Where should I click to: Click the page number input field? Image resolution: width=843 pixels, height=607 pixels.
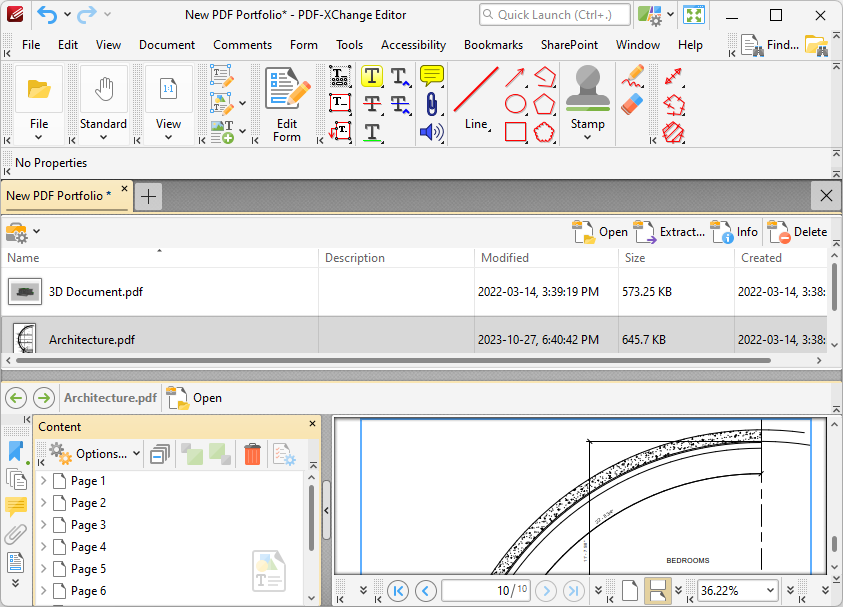[486, 591]
